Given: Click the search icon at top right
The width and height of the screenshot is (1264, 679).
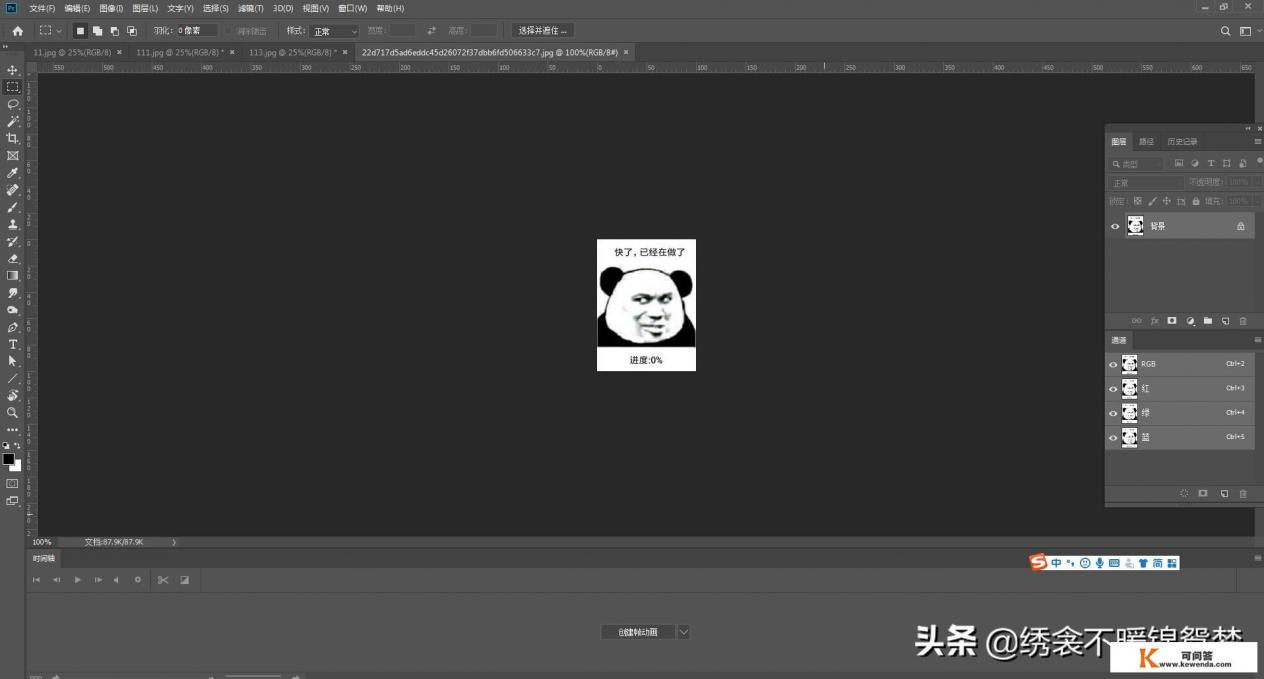Looking at the screenshot, I should (1226, 31).
